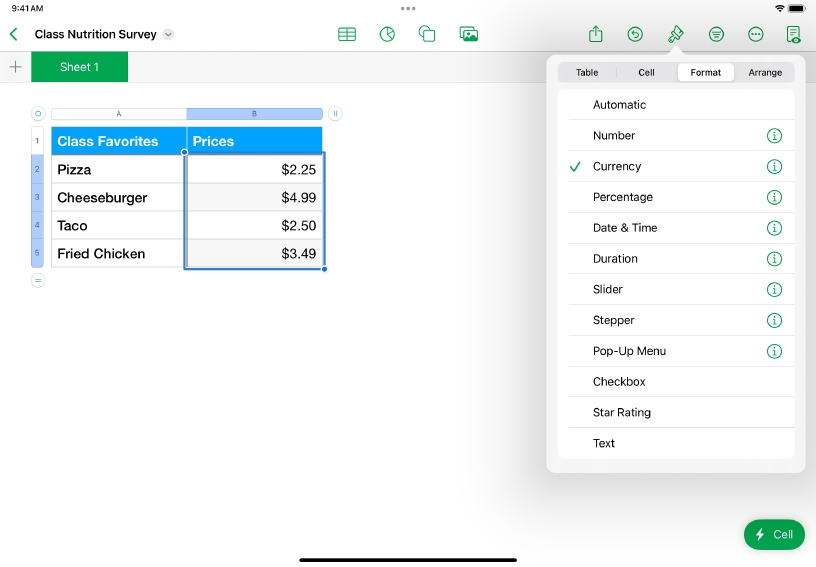Tap the green Cell action button
Image resolution: width=816 pixels, height=567 pixels.
click(774, 534)
